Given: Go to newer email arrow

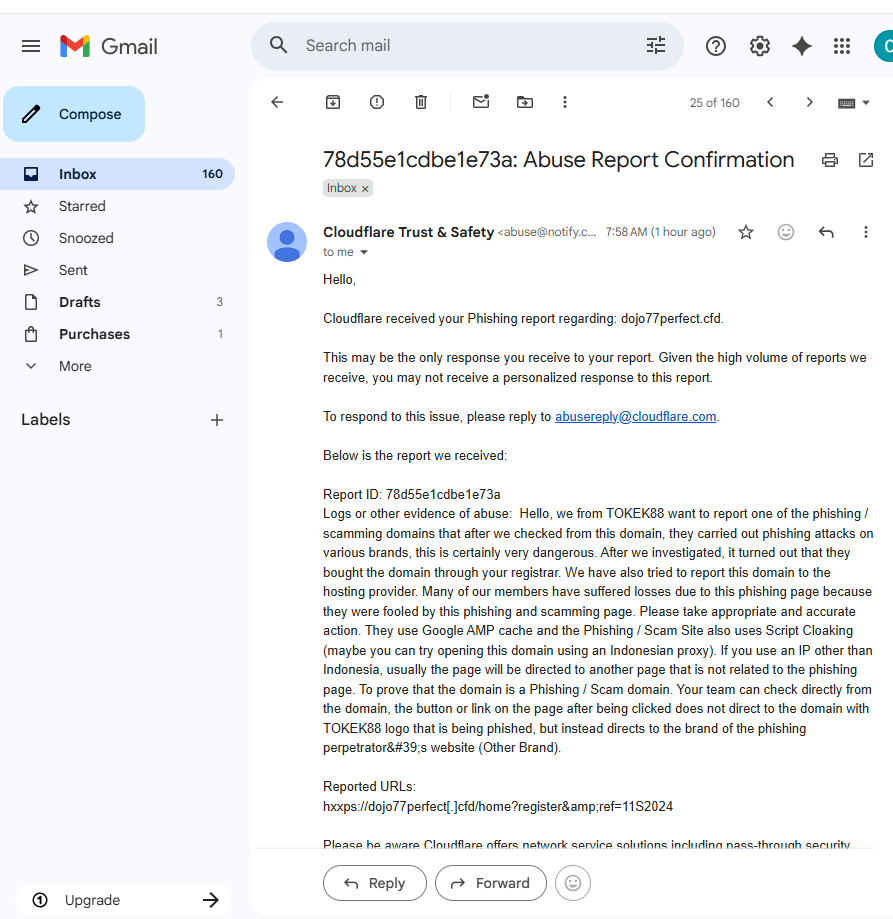Looking at the screenshot, I should pyautogui.click(x=771, y=102).
